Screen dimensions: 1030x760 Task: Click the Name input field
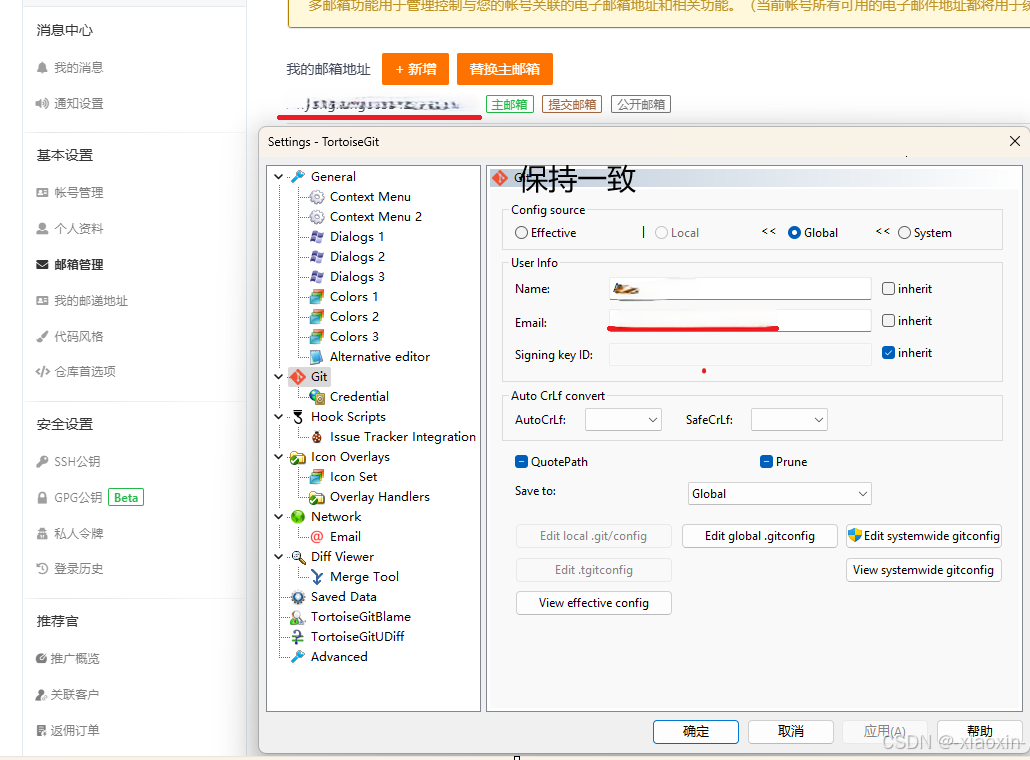[x=740, y=288]
